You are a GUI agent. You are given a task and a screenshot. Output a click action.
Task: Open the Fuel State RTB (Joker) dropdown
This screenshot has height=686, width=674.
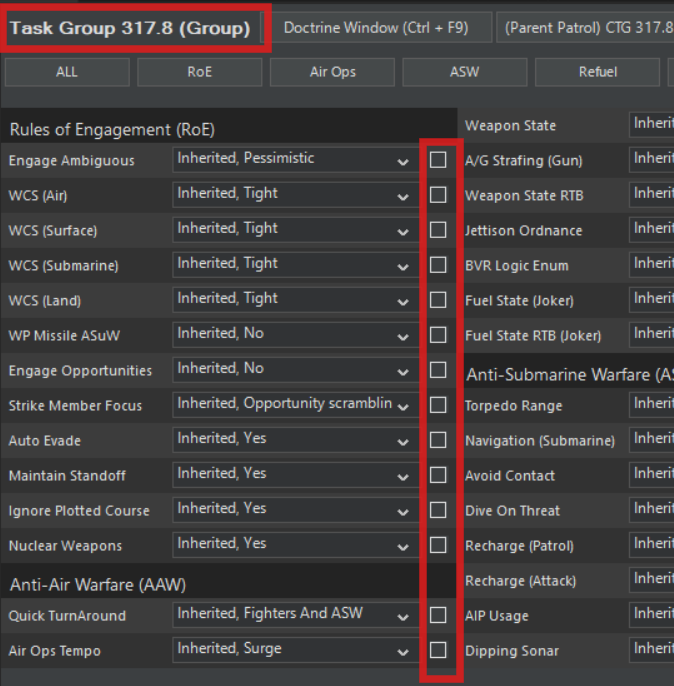click(x=652, y=335)
